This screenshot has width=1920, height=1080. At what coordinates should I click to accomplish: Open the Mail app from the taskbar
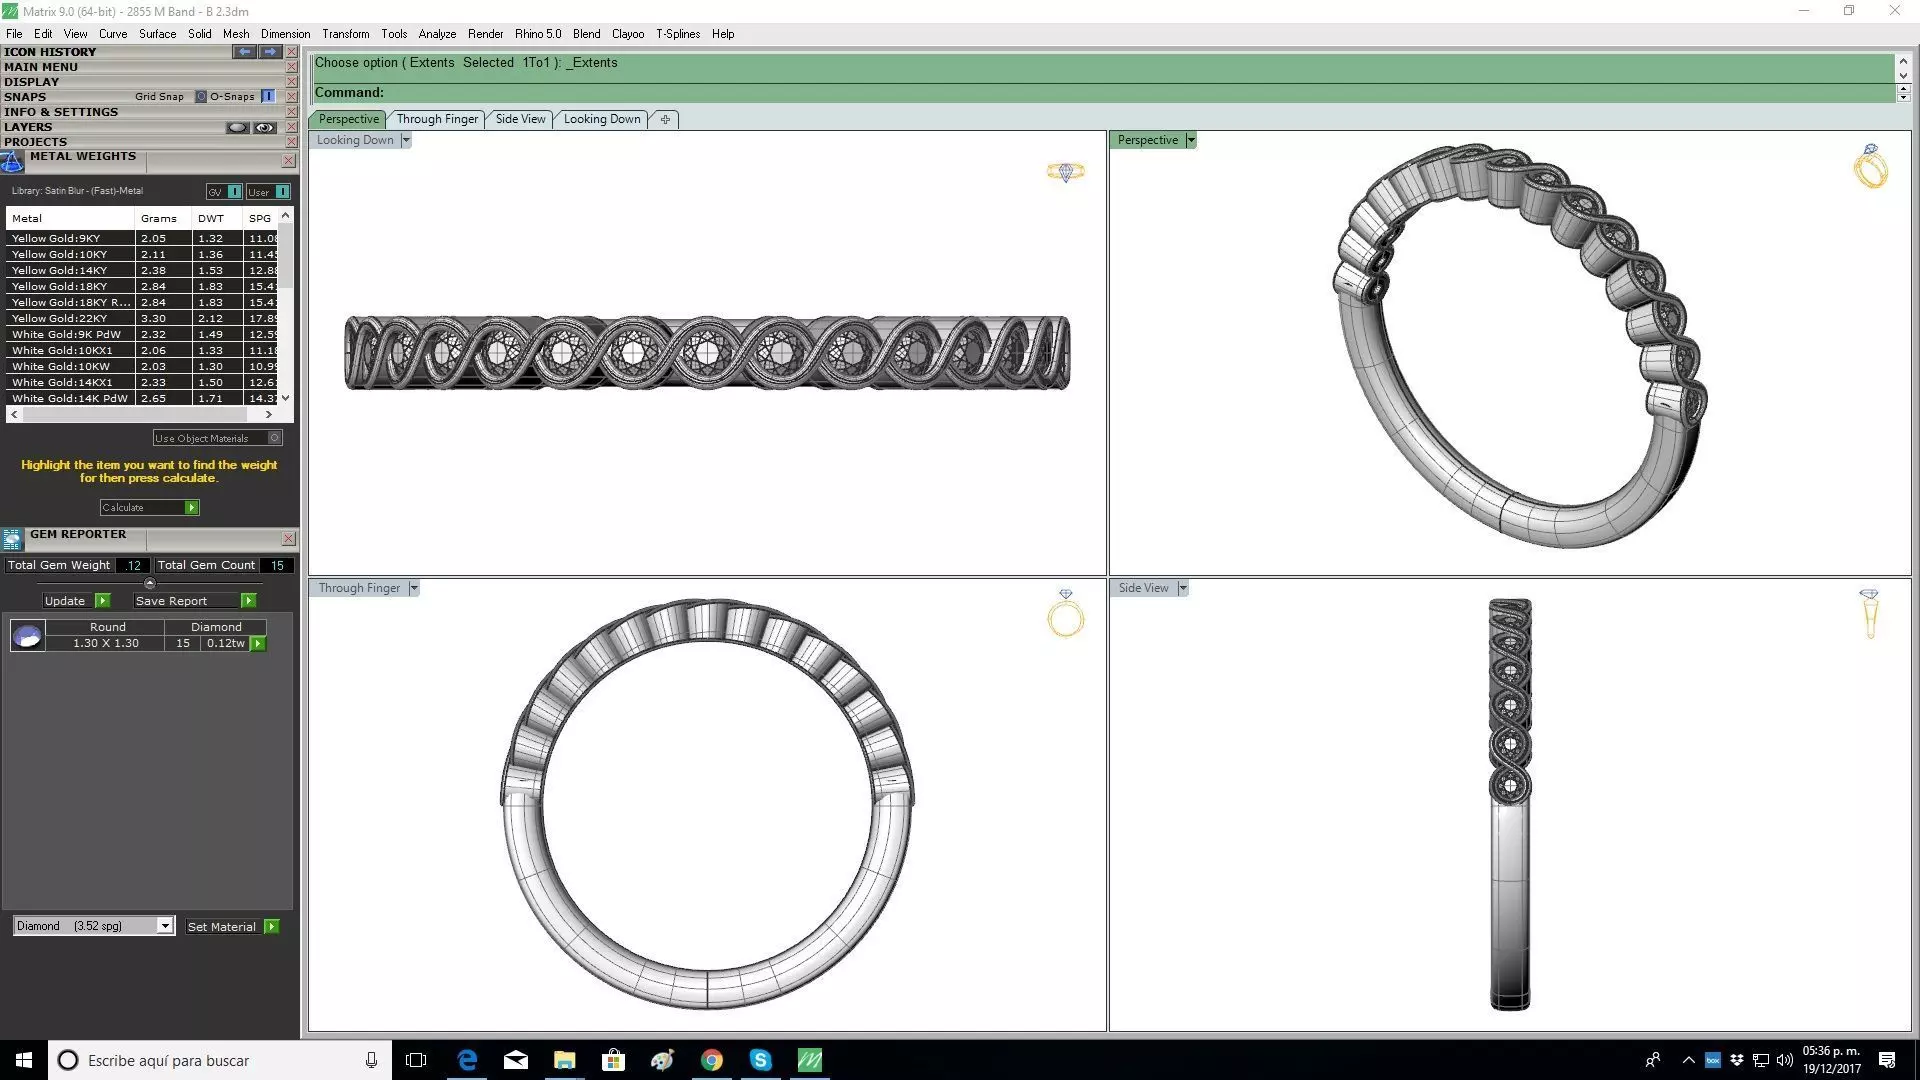516,1060
